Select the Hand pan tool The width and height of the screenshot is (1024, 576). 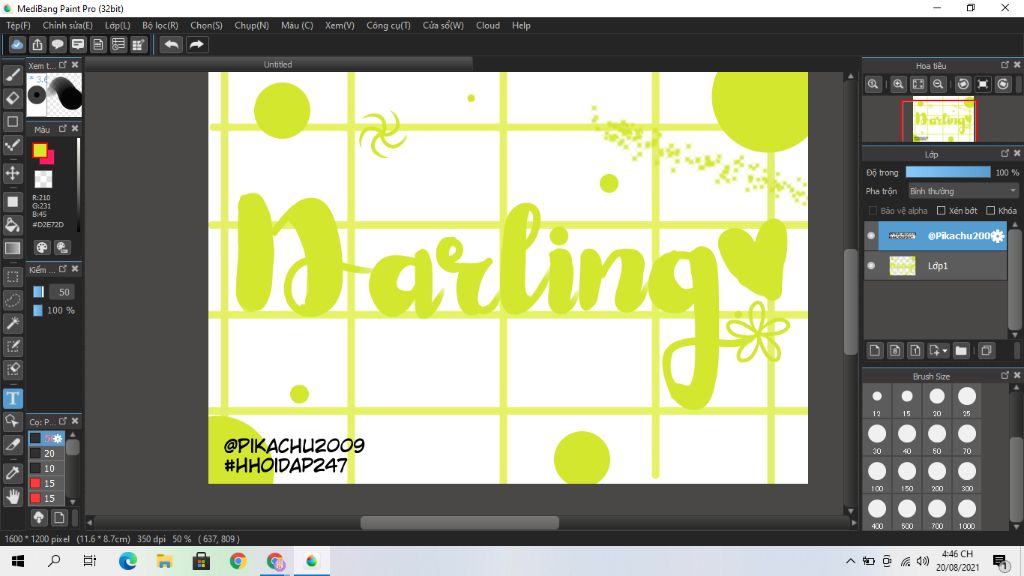[x=12, y=496]
